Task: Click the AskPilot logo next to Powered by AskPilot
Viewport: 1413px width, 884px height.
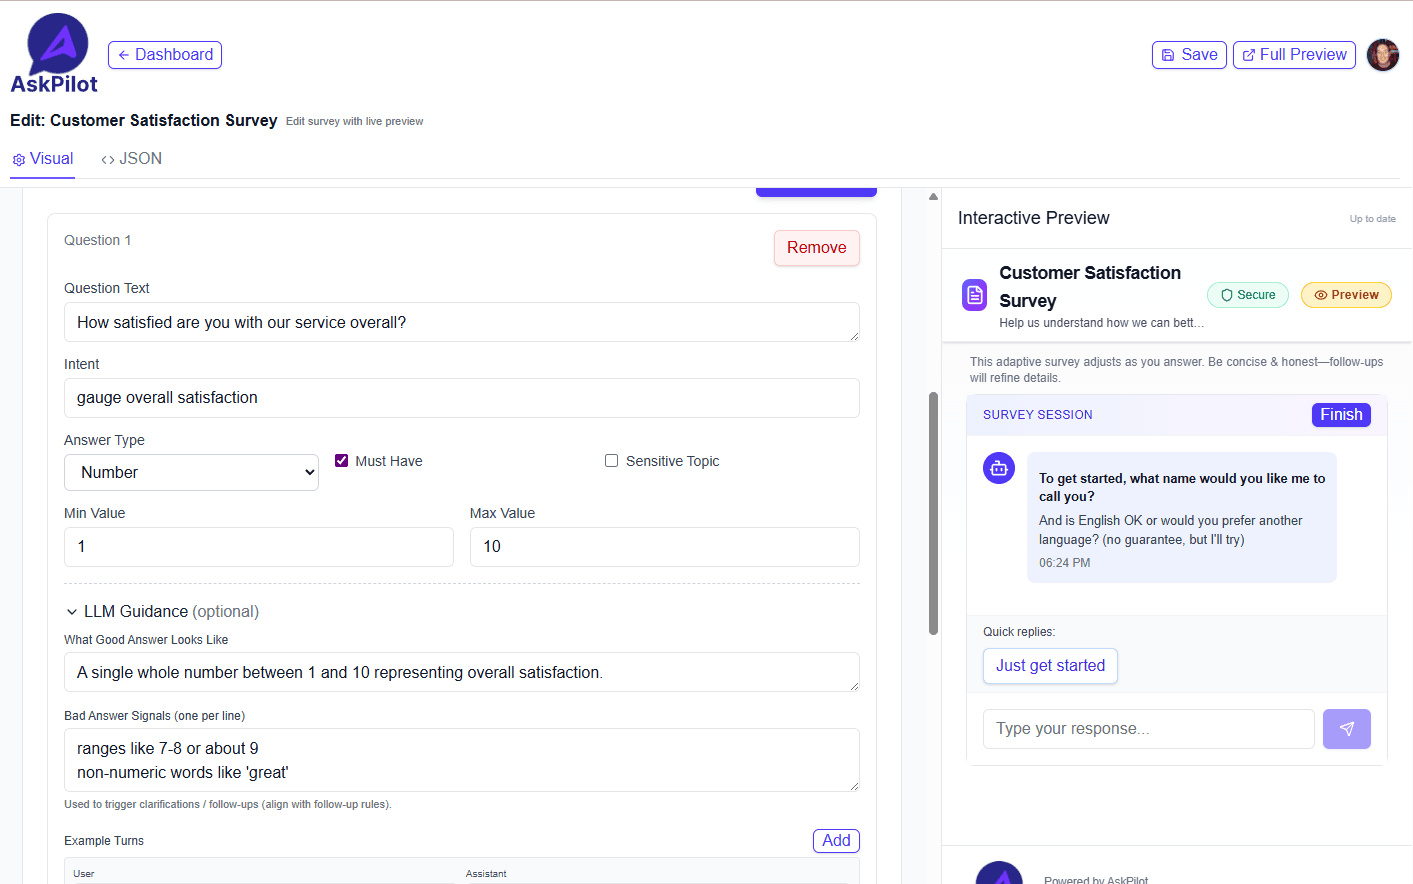Action: click(999, 872)
